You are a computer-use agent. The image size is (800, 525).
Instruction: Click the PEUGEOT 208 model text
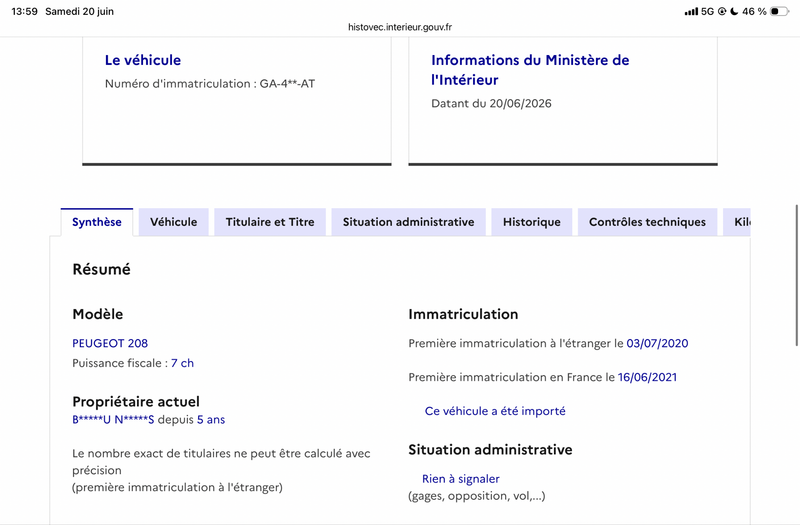tap(110, 343)
